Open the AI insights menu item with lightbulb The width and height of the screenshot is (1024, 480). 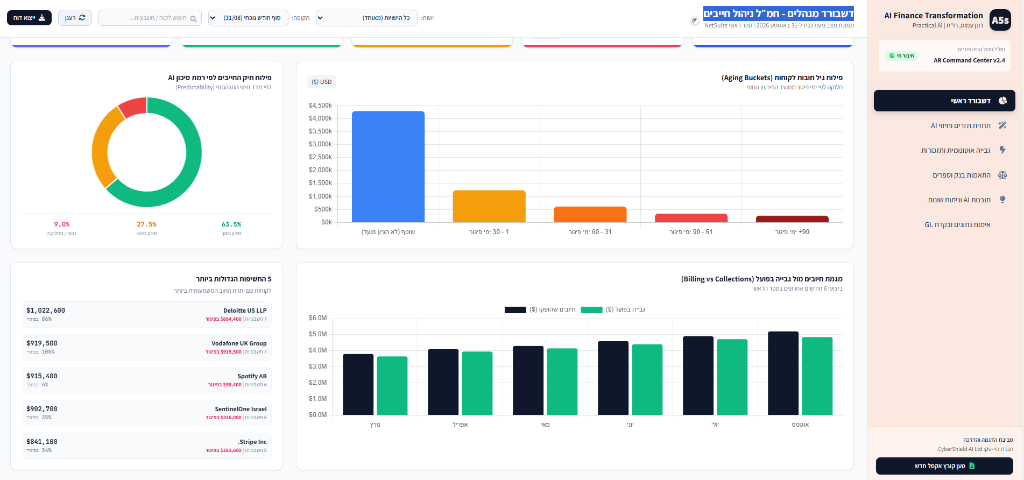(944, 200)
